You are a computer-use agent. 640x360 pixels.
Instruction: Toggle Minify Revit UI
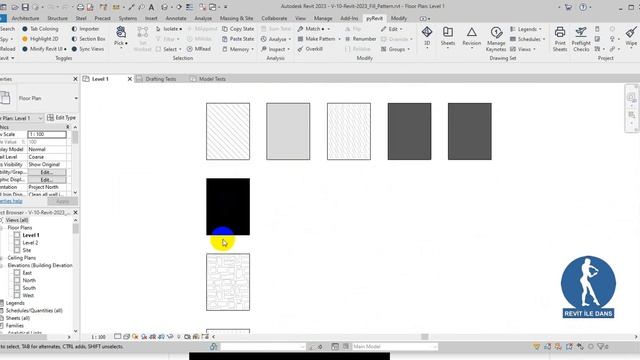[43, 49]
